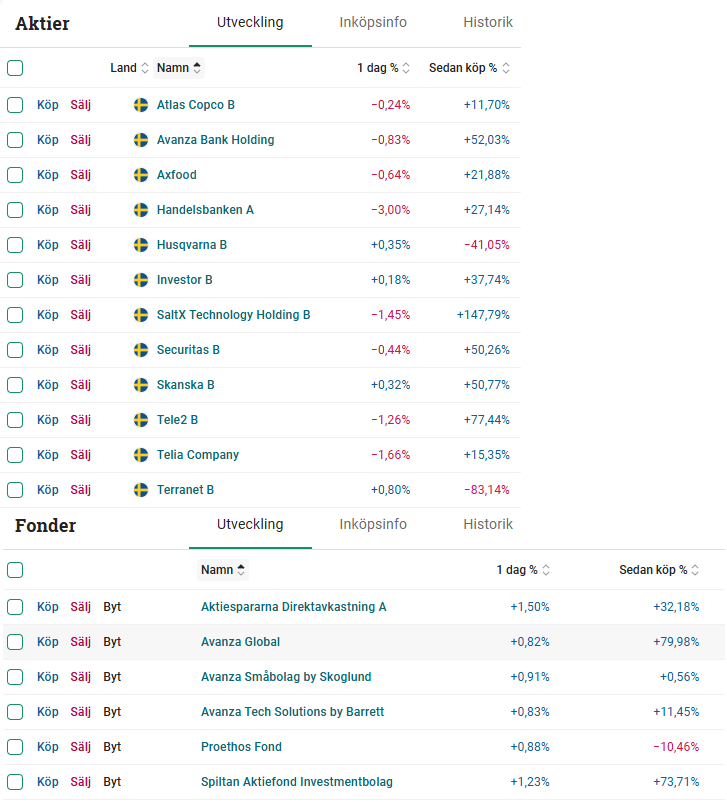Check the box for Proethos Fond
Viewport: 727px width, 802px height.
(x=15, y=747)
